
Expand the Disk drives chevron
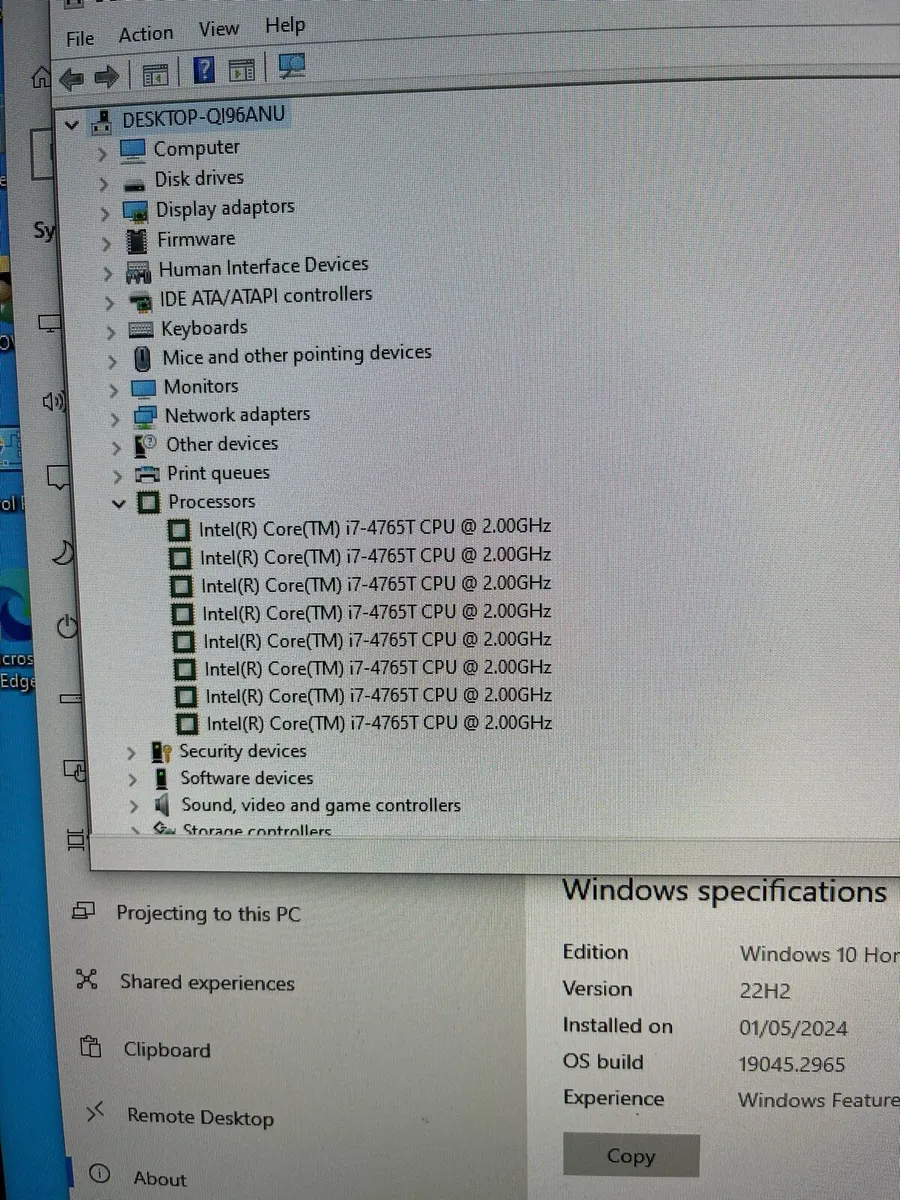[104, 185]
